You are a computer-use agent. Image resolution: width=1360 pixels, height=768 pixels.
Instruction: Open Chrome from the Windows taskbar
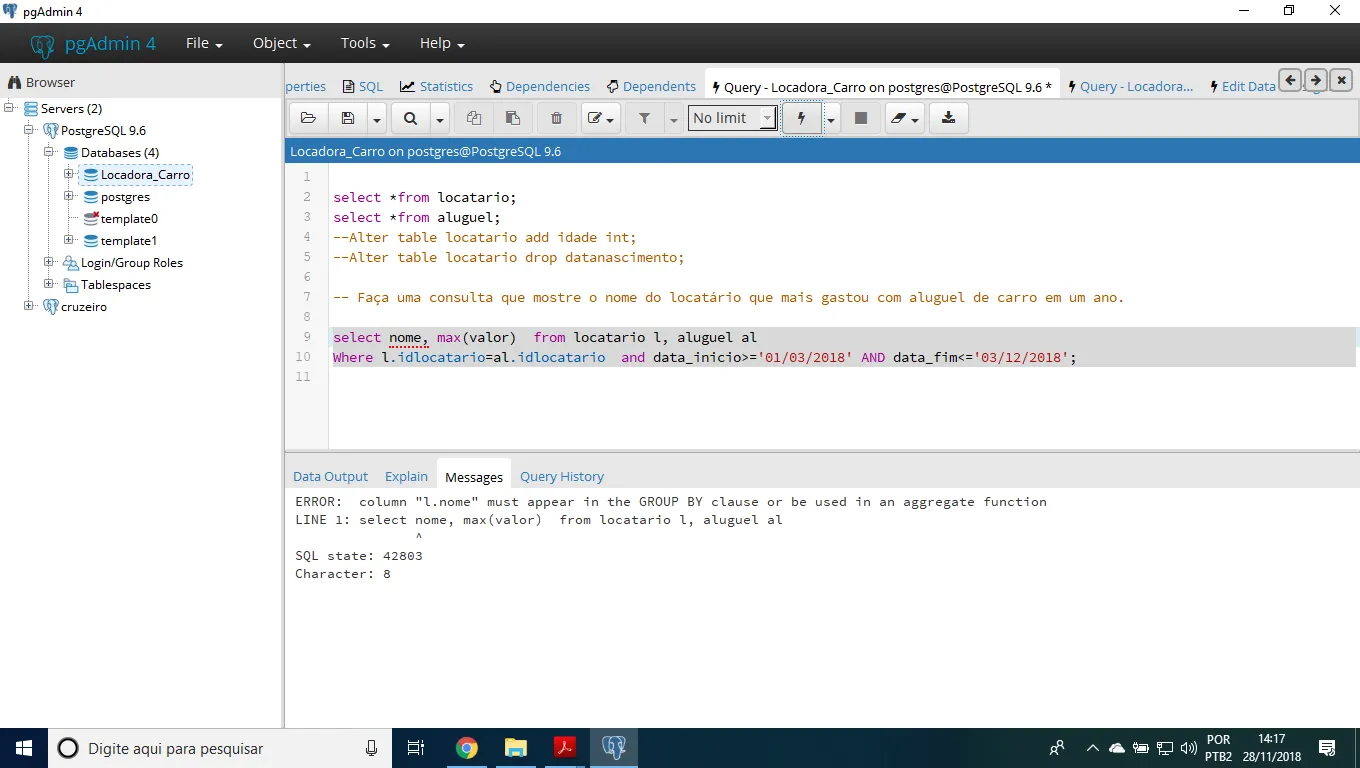[466, 748]
